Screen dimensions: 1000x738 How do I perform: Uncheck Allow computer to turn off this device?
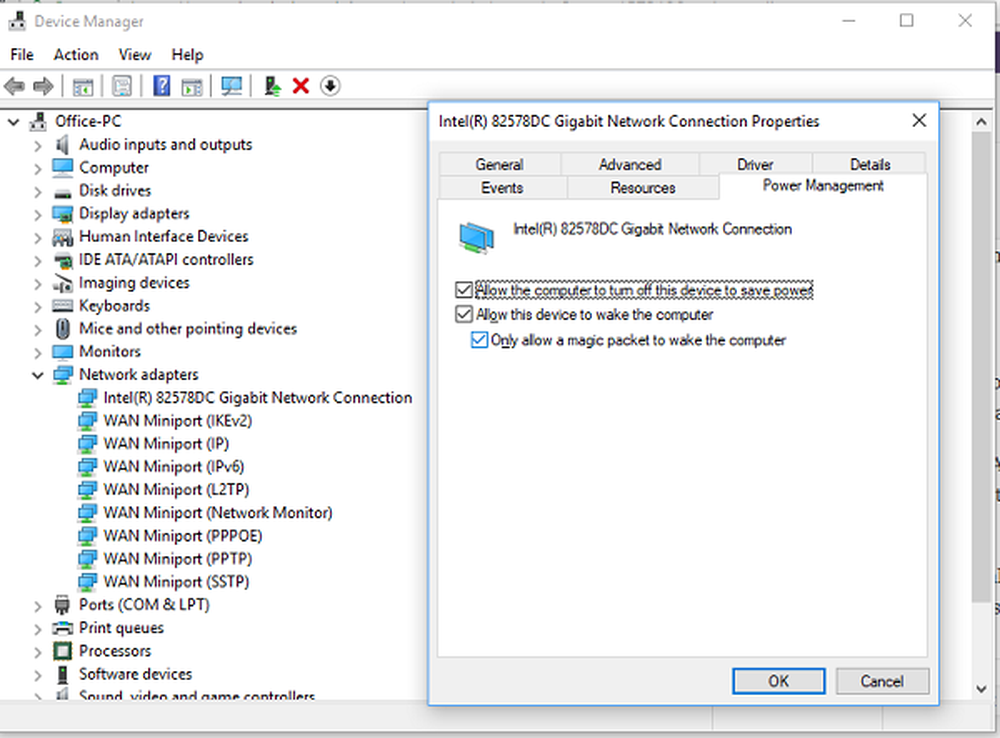[x=463, y=291]
